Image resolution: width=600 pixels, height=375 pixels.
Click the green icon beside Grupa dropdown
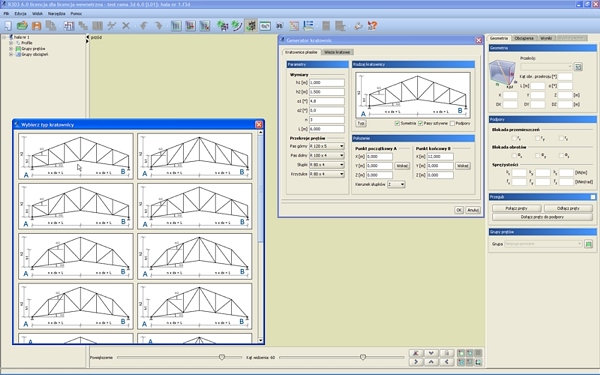(589, 244)
